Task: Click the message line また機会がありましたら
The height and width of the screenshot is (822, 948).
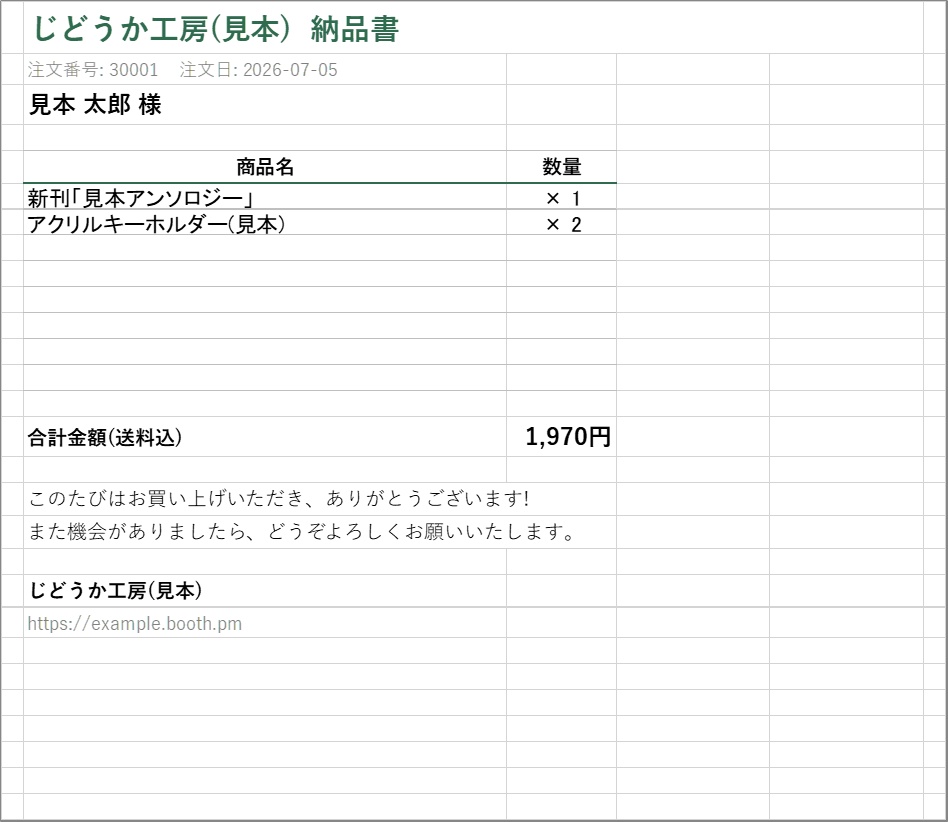Action: (301, 532)
